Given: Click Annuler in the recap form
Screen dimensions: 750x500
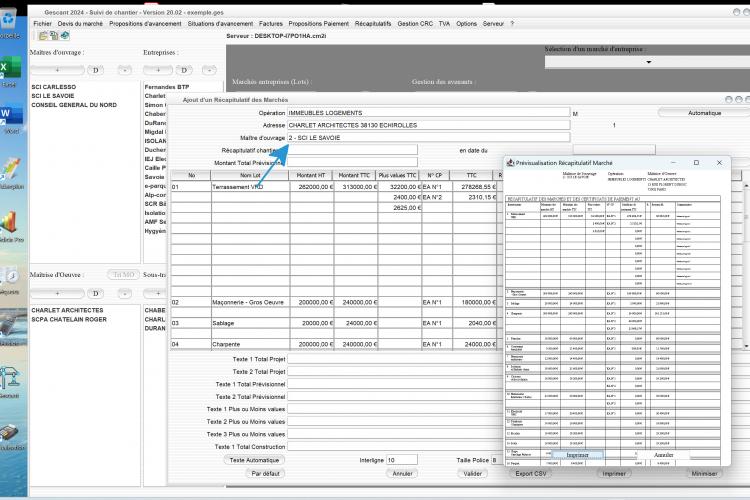Looking at the screenshot, I should tap(402, 474).
